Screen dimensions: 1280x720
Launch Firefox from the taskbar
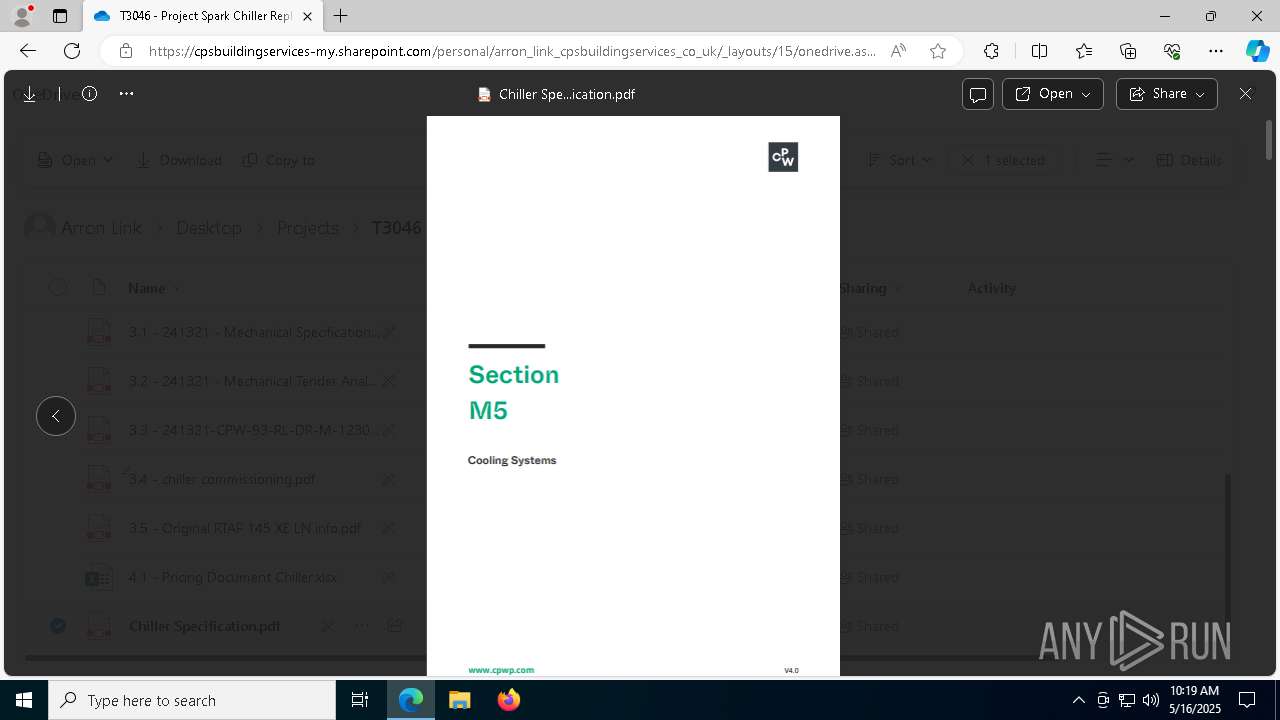(x=509, y=700)
